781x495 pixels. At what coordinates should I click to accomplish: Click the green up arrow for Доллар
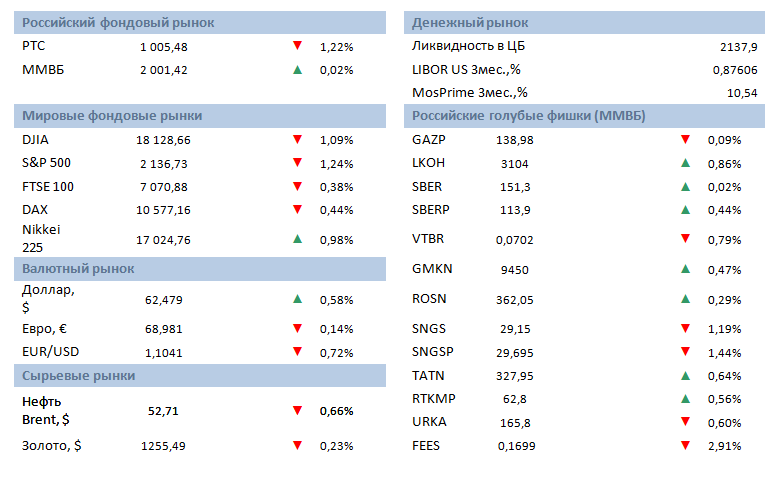coord(297,299)
